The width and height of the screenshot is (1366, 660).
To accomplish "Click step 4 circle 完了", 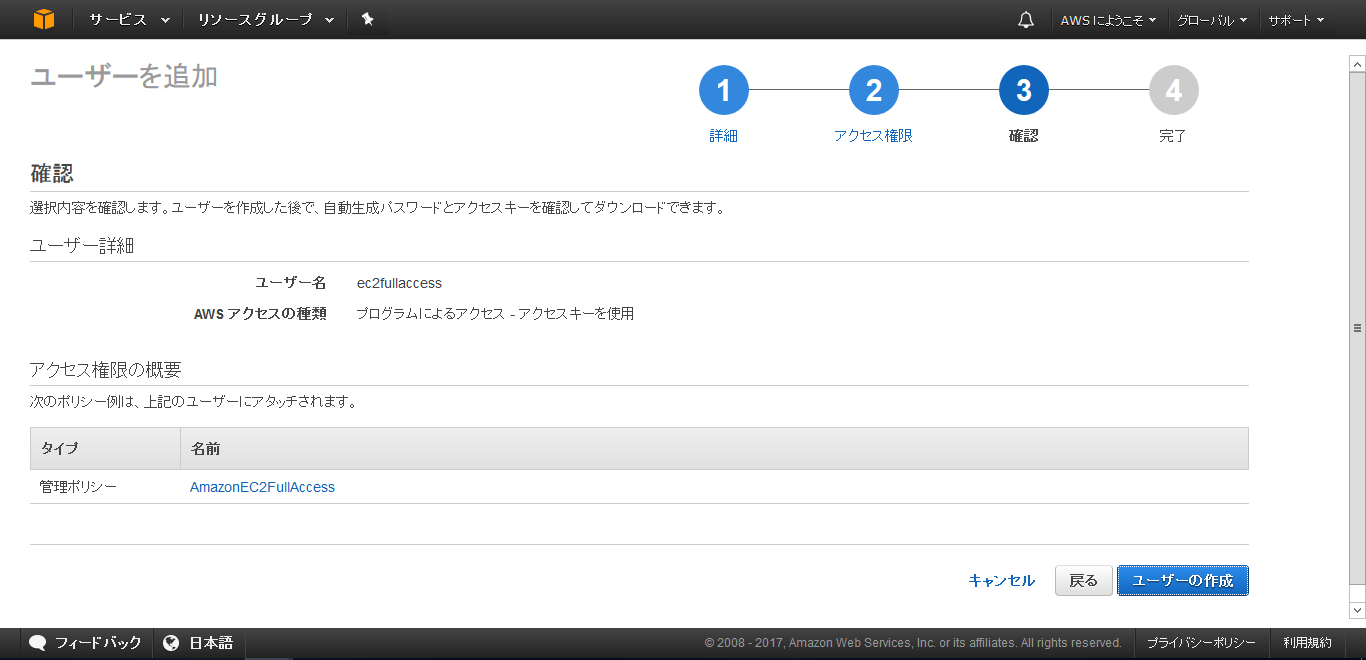I will [x=1174, y=91].
